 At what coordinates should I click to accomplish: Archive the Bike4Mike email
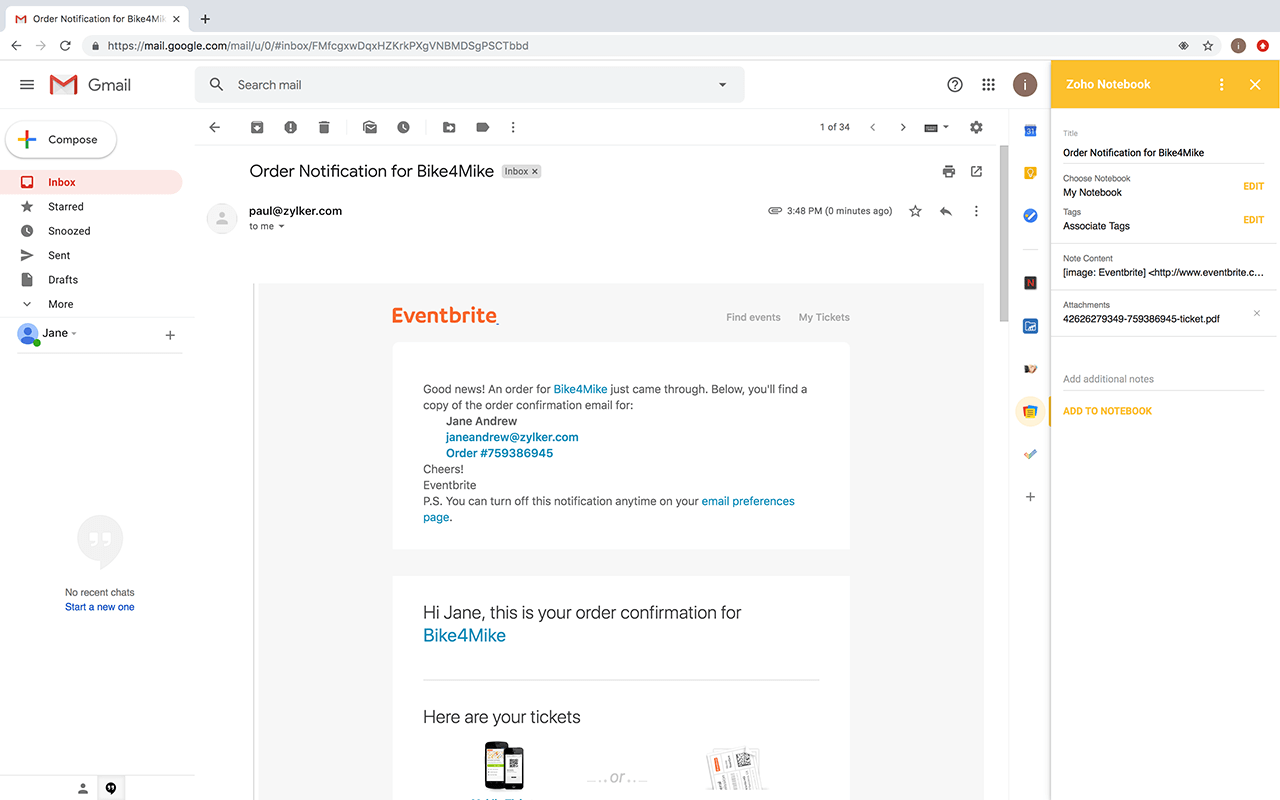256,127
